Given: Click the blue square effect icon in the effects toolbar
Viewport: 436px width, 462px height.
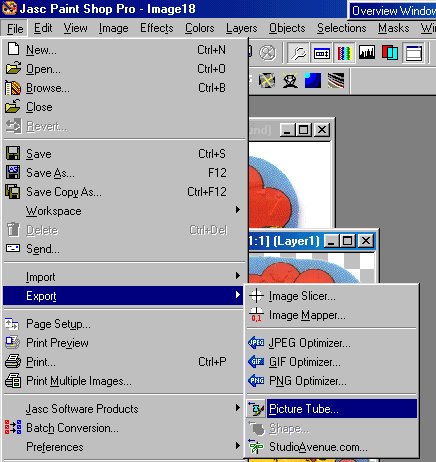Looking at the screenshot, I should [x=313, y=80].
